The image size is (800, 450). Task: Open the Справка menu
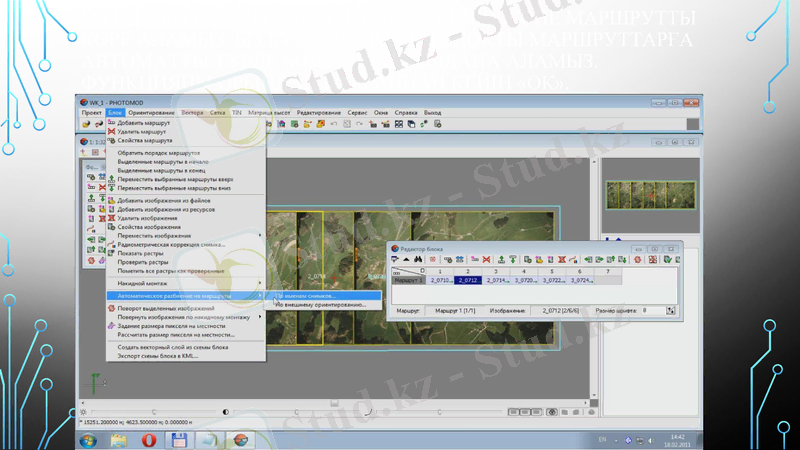click(406, 113)
